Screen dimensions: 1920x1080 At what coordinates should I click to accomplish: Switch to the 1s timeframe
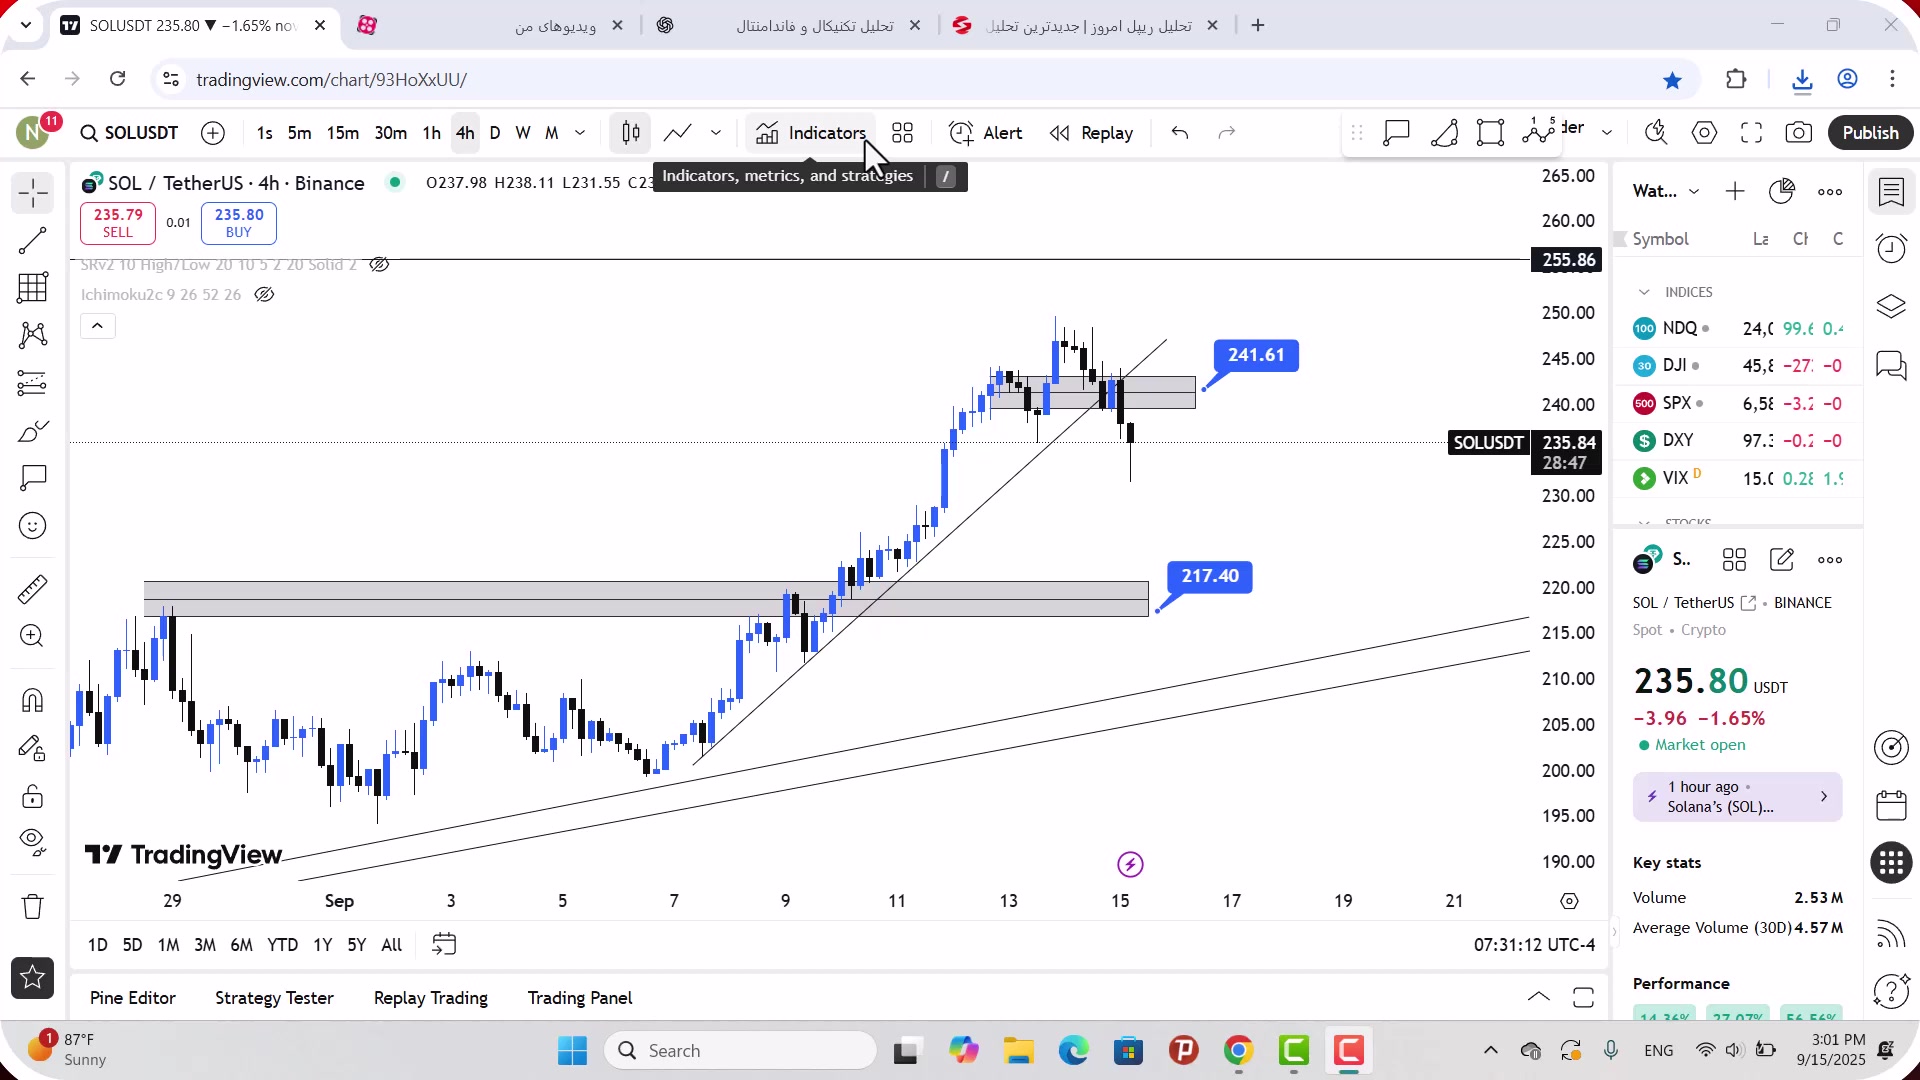point(265,133)
